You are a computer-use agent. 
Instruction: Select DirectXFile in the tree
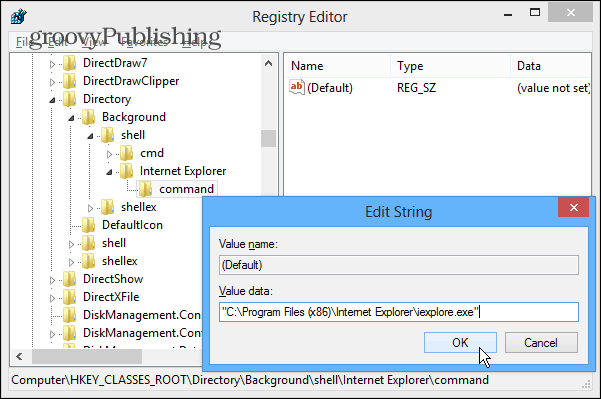point(111,297)
